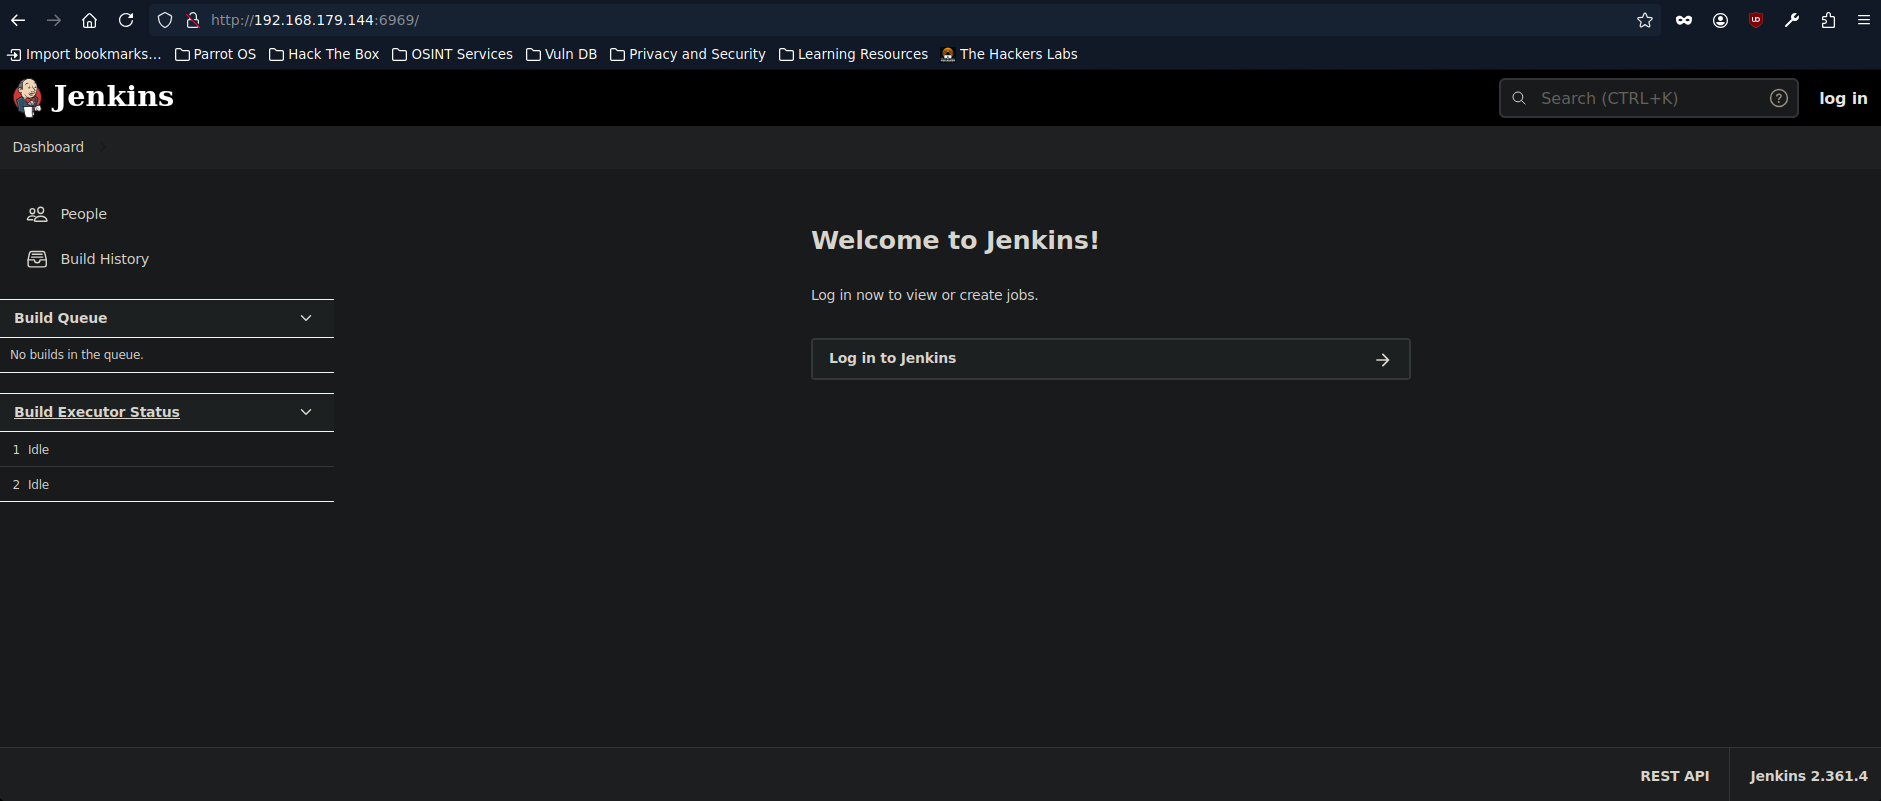Open The Hackers Labs bookmark

pyautogui.click(x=1009, y=54)
